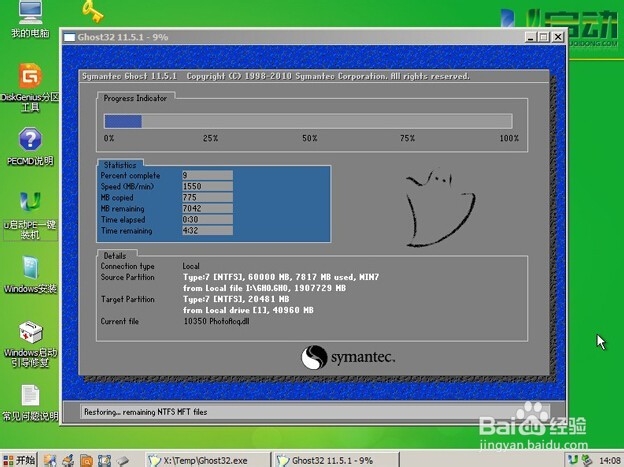This screenshot has width=624, height=467.
Task: Click the orange folder quick launch icon
Action: coord(86,461)
